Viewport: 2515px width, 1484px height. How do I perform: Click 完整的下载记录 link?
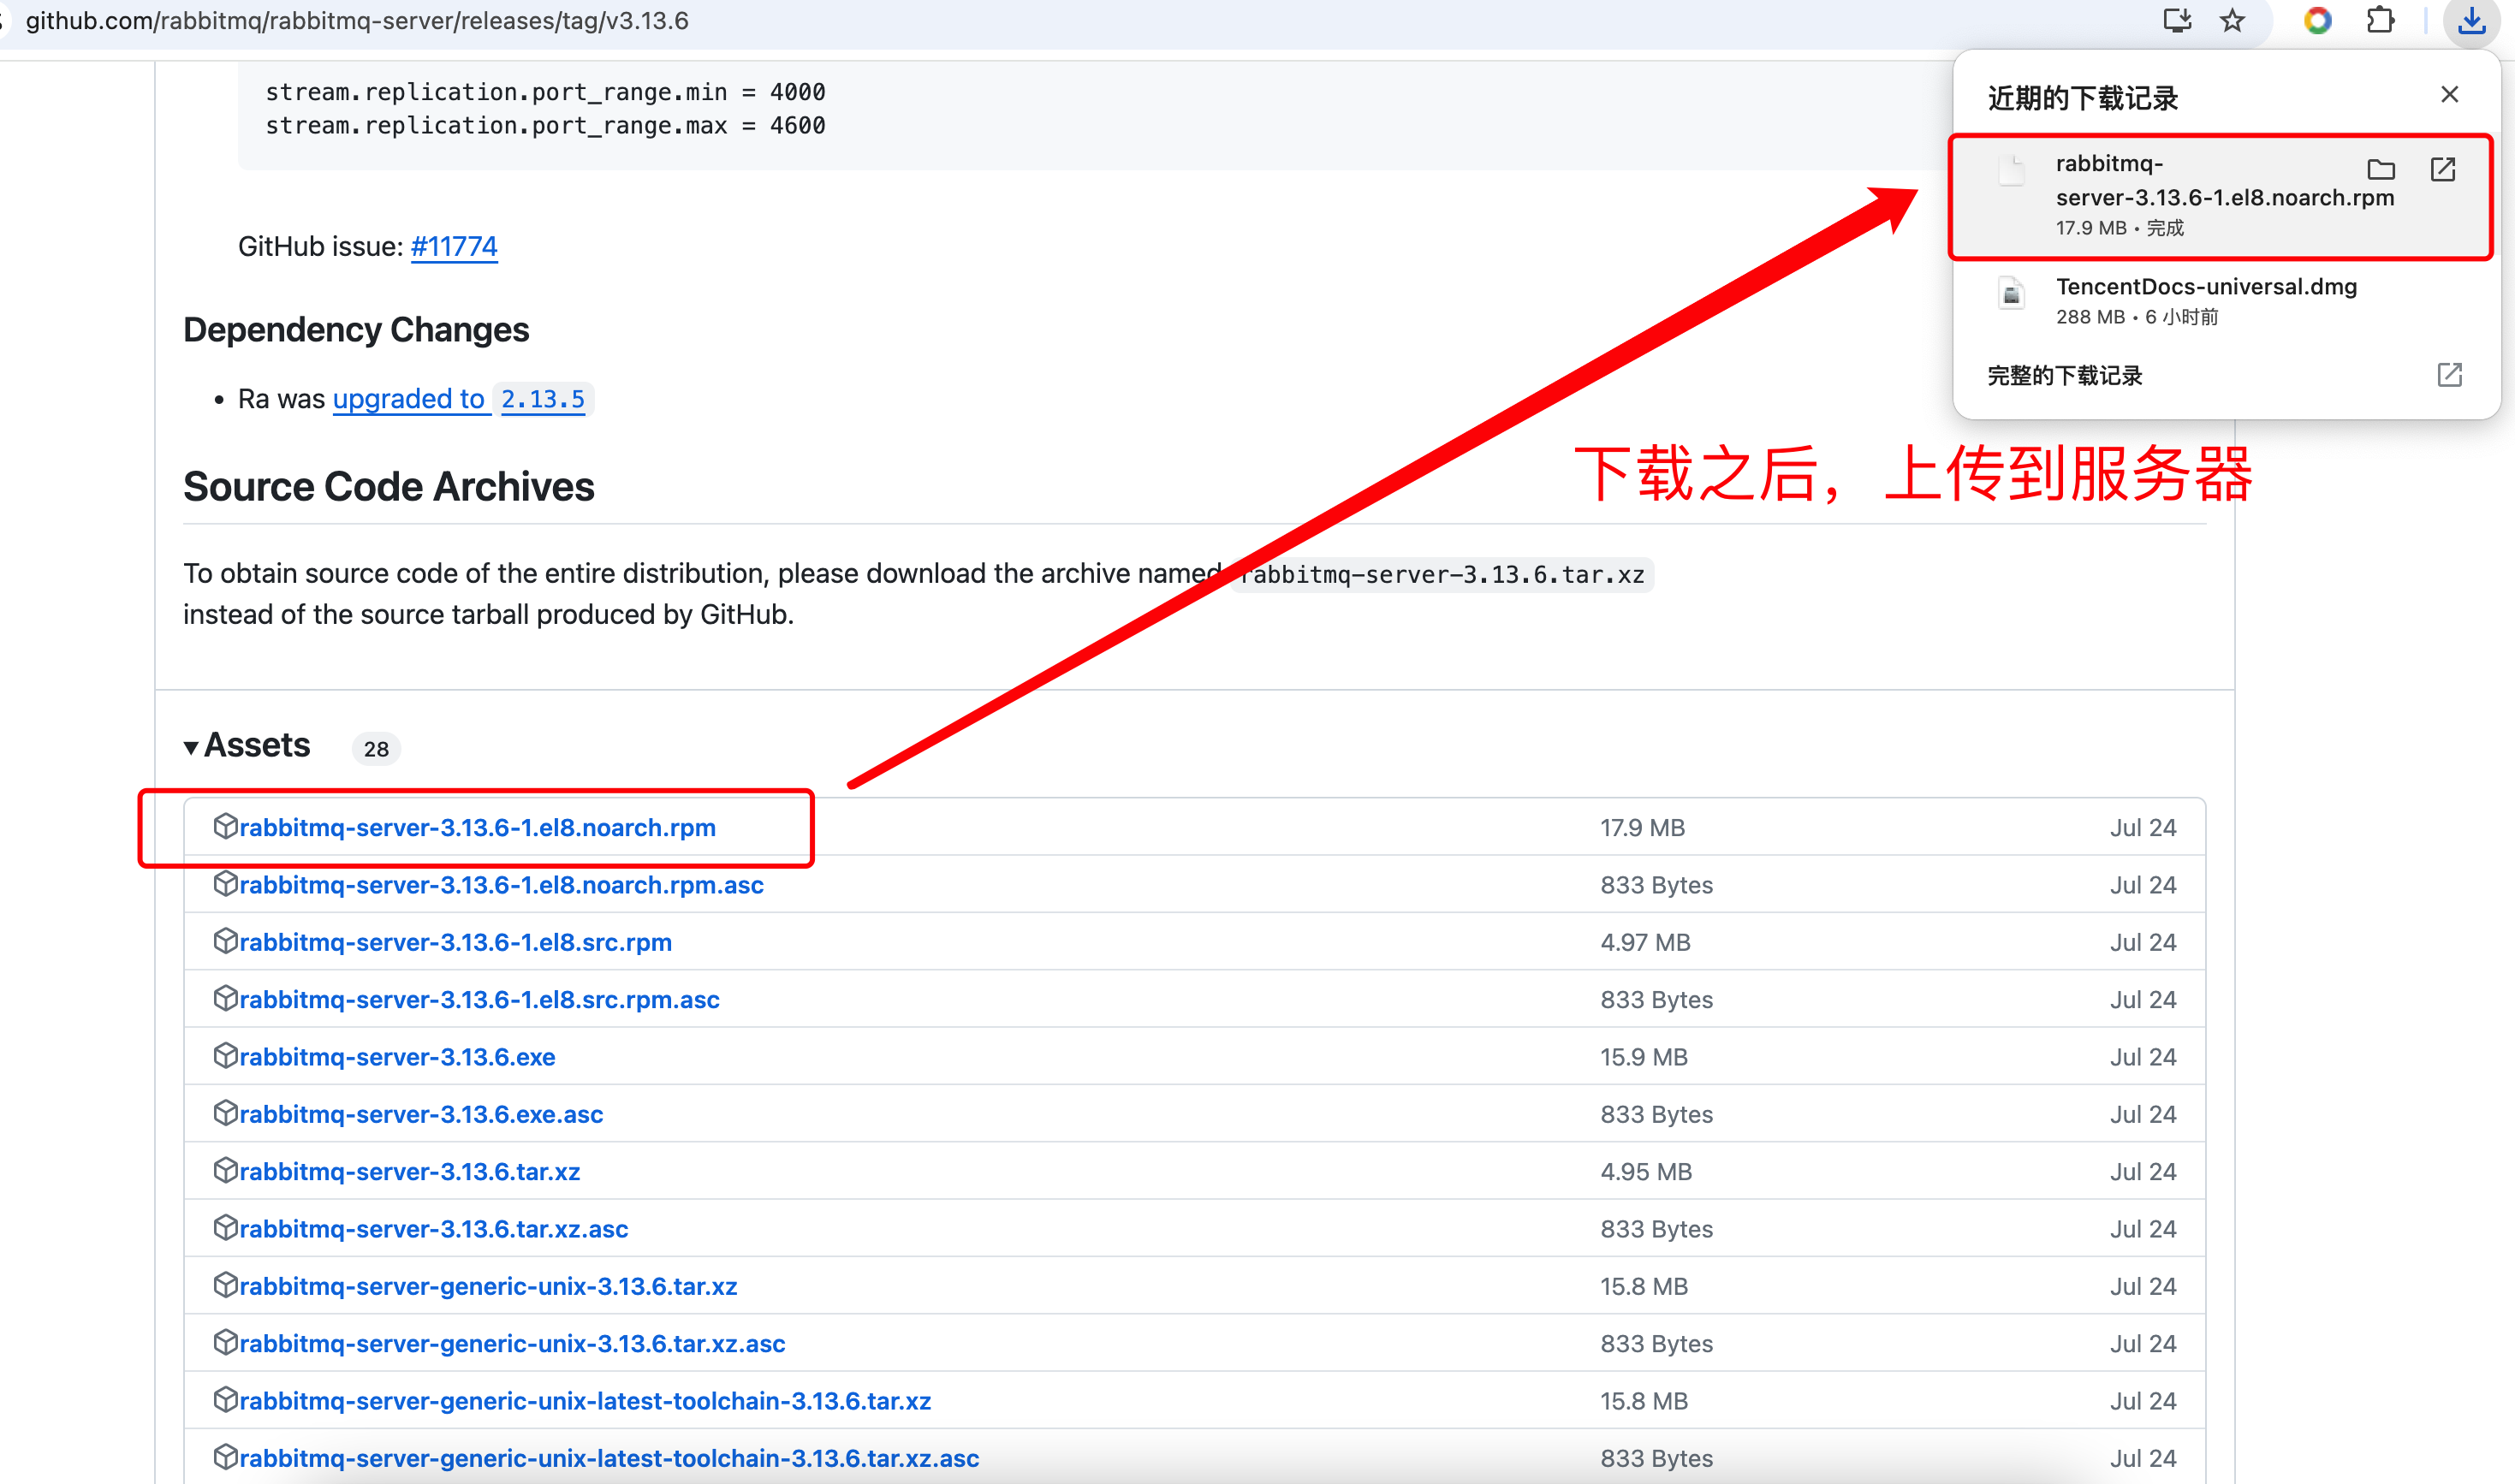click(x=2064, y=375)
